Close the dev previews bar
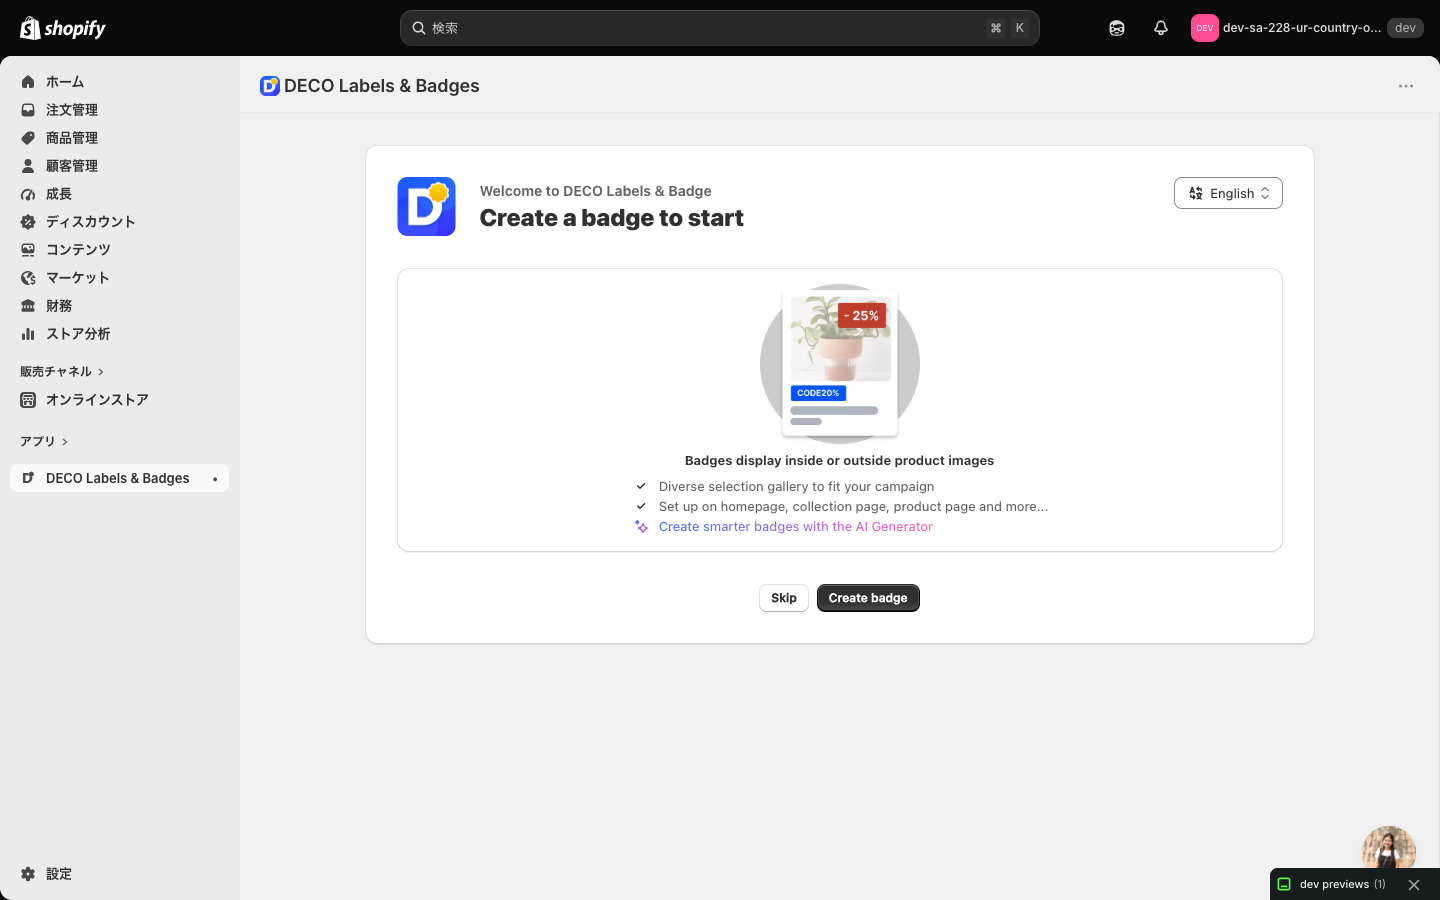Screen dimensions: 1440x900 point(1414,885)
